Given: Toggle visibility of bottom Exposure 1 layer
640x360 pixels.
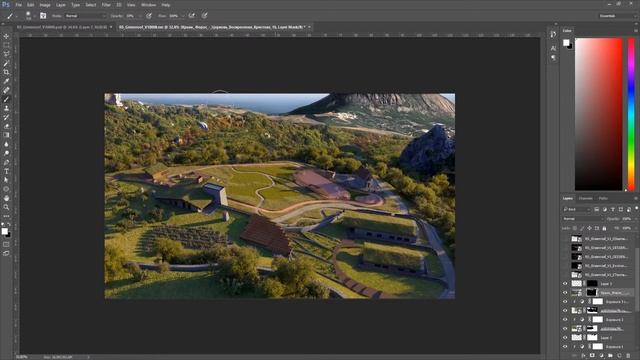Looking at the screenshot, I should pos(565,347).
